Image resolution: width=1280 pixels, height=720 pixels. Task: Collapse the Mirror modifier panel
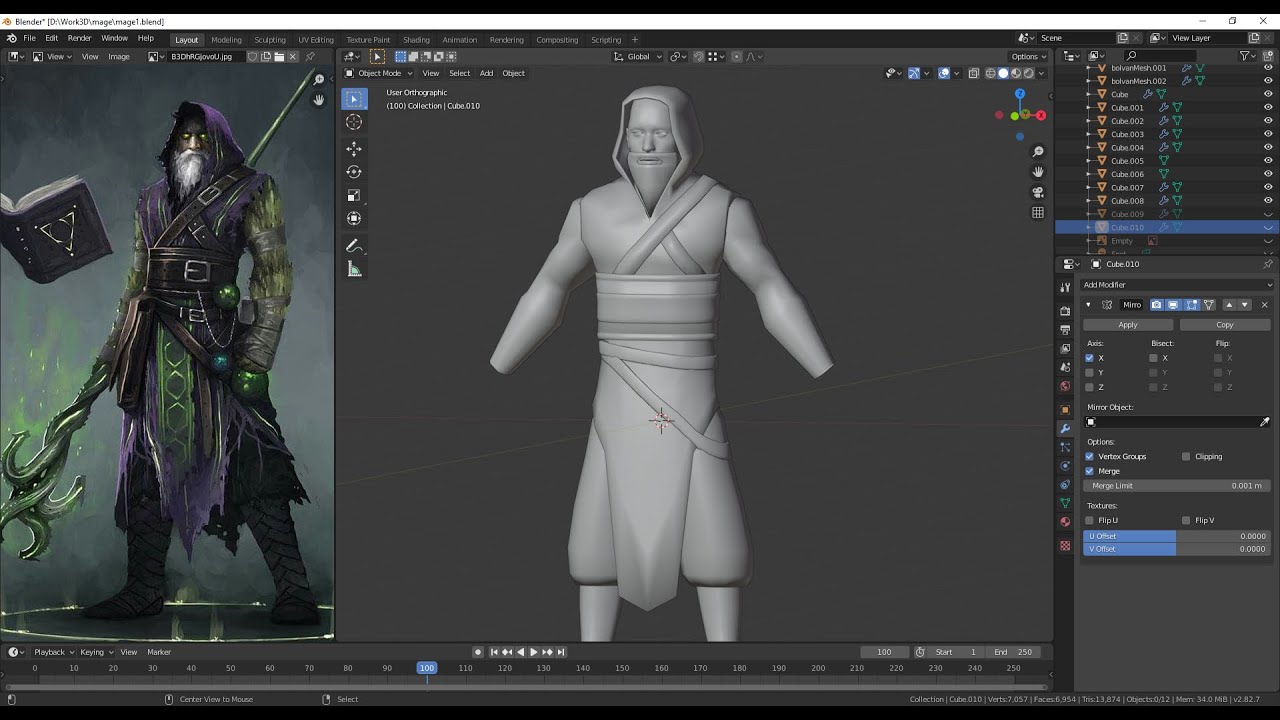[x=1088, y=305]
